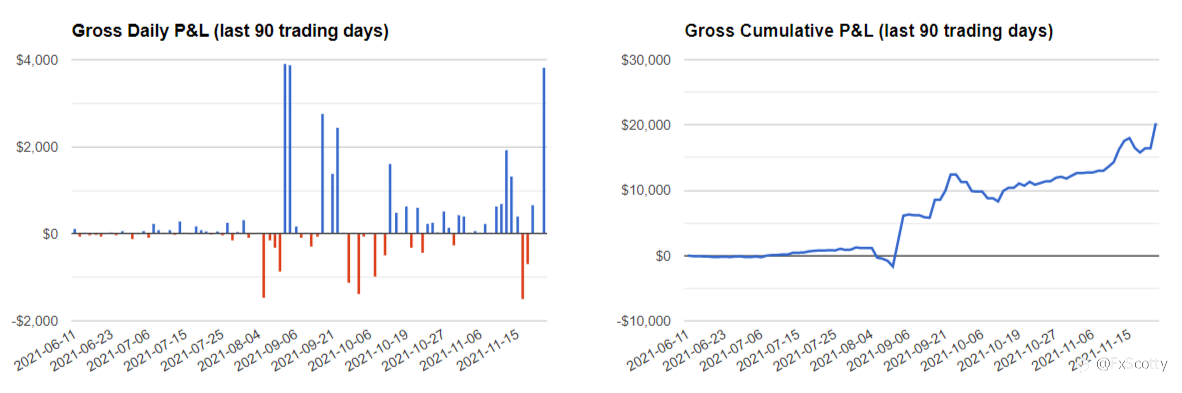Click the $10,000 label on Cumulative P&L axis
Viewport: 1182px width, 393px height.
click(645, 191)
